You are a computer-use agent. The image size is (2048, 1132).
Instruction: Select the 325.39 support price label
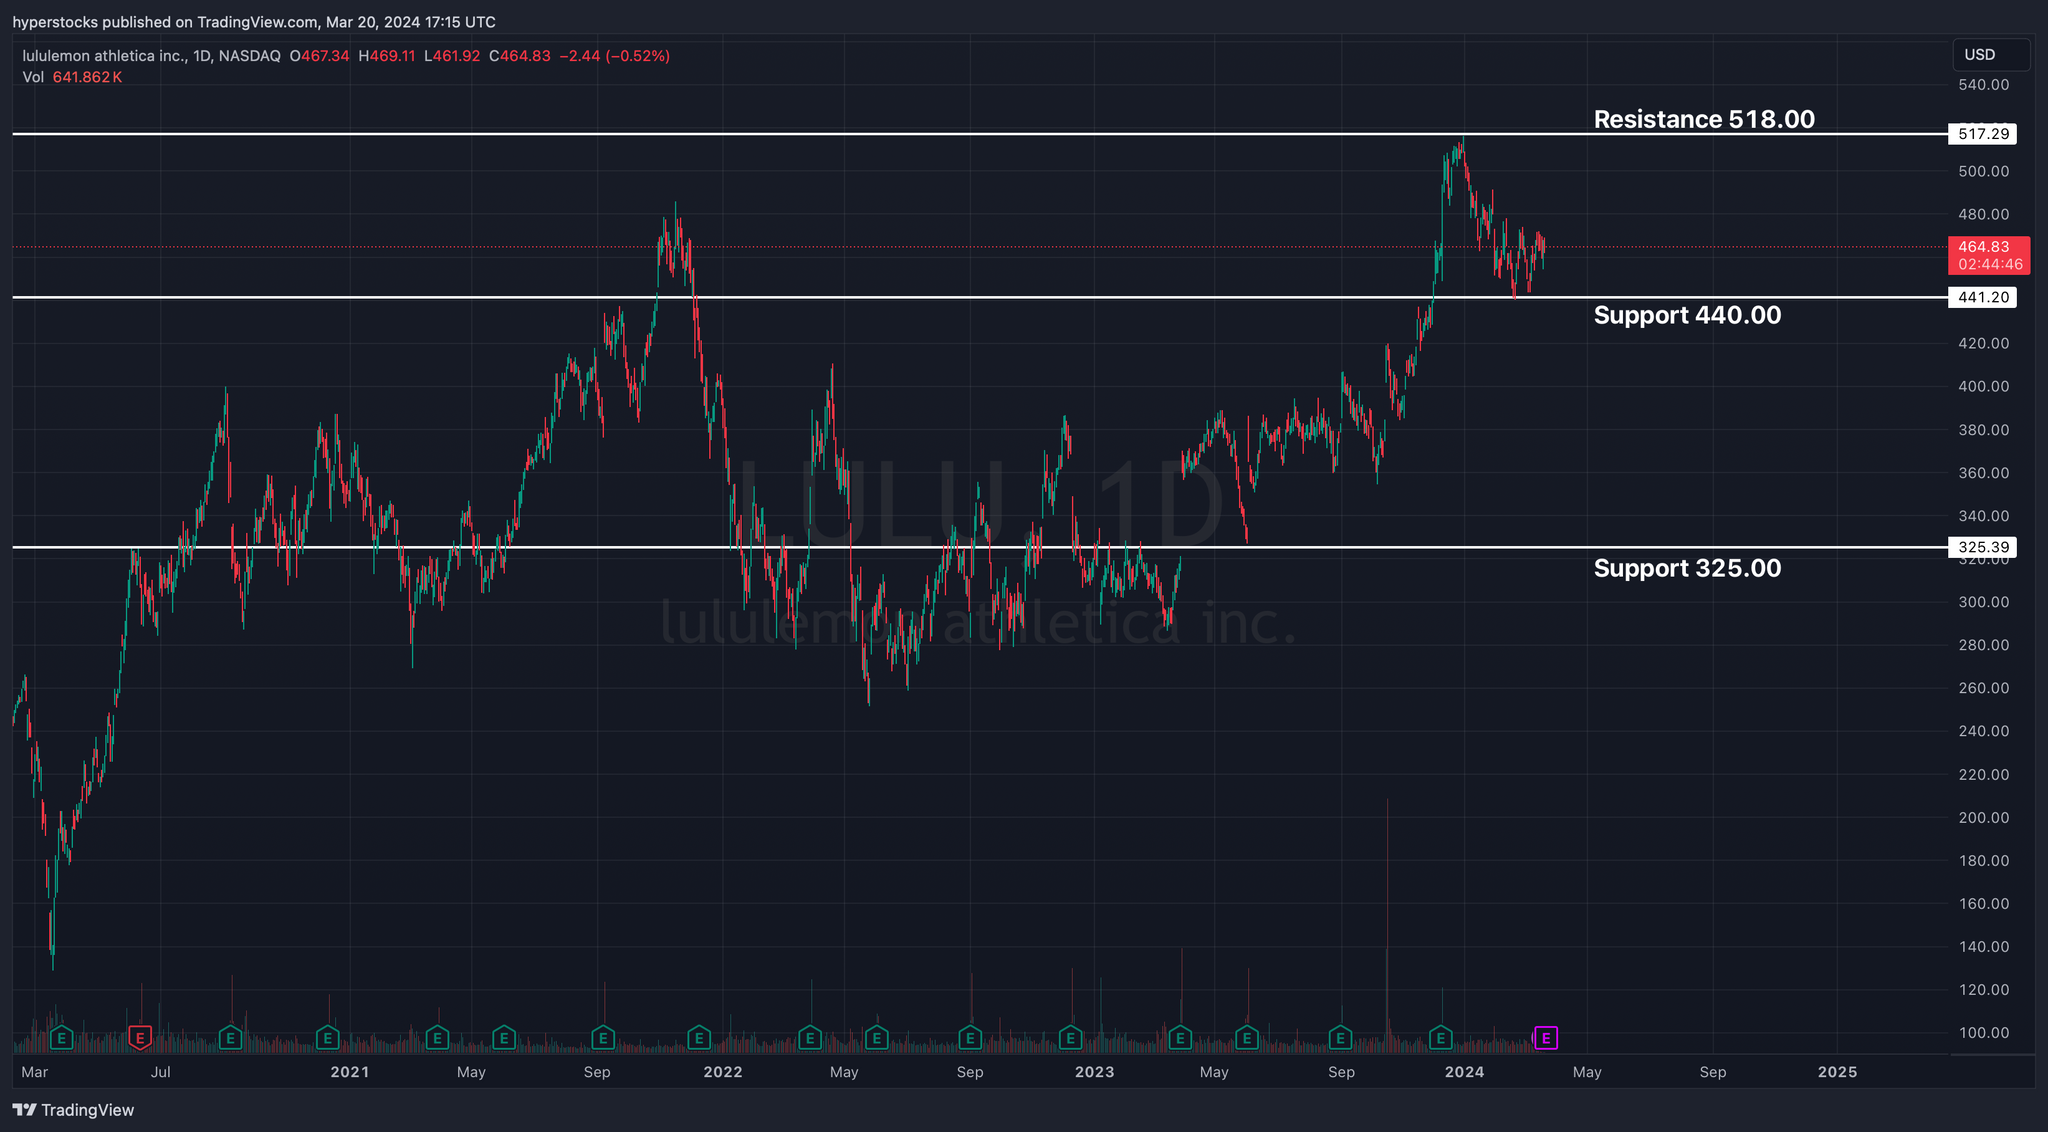click(1983, 547)
